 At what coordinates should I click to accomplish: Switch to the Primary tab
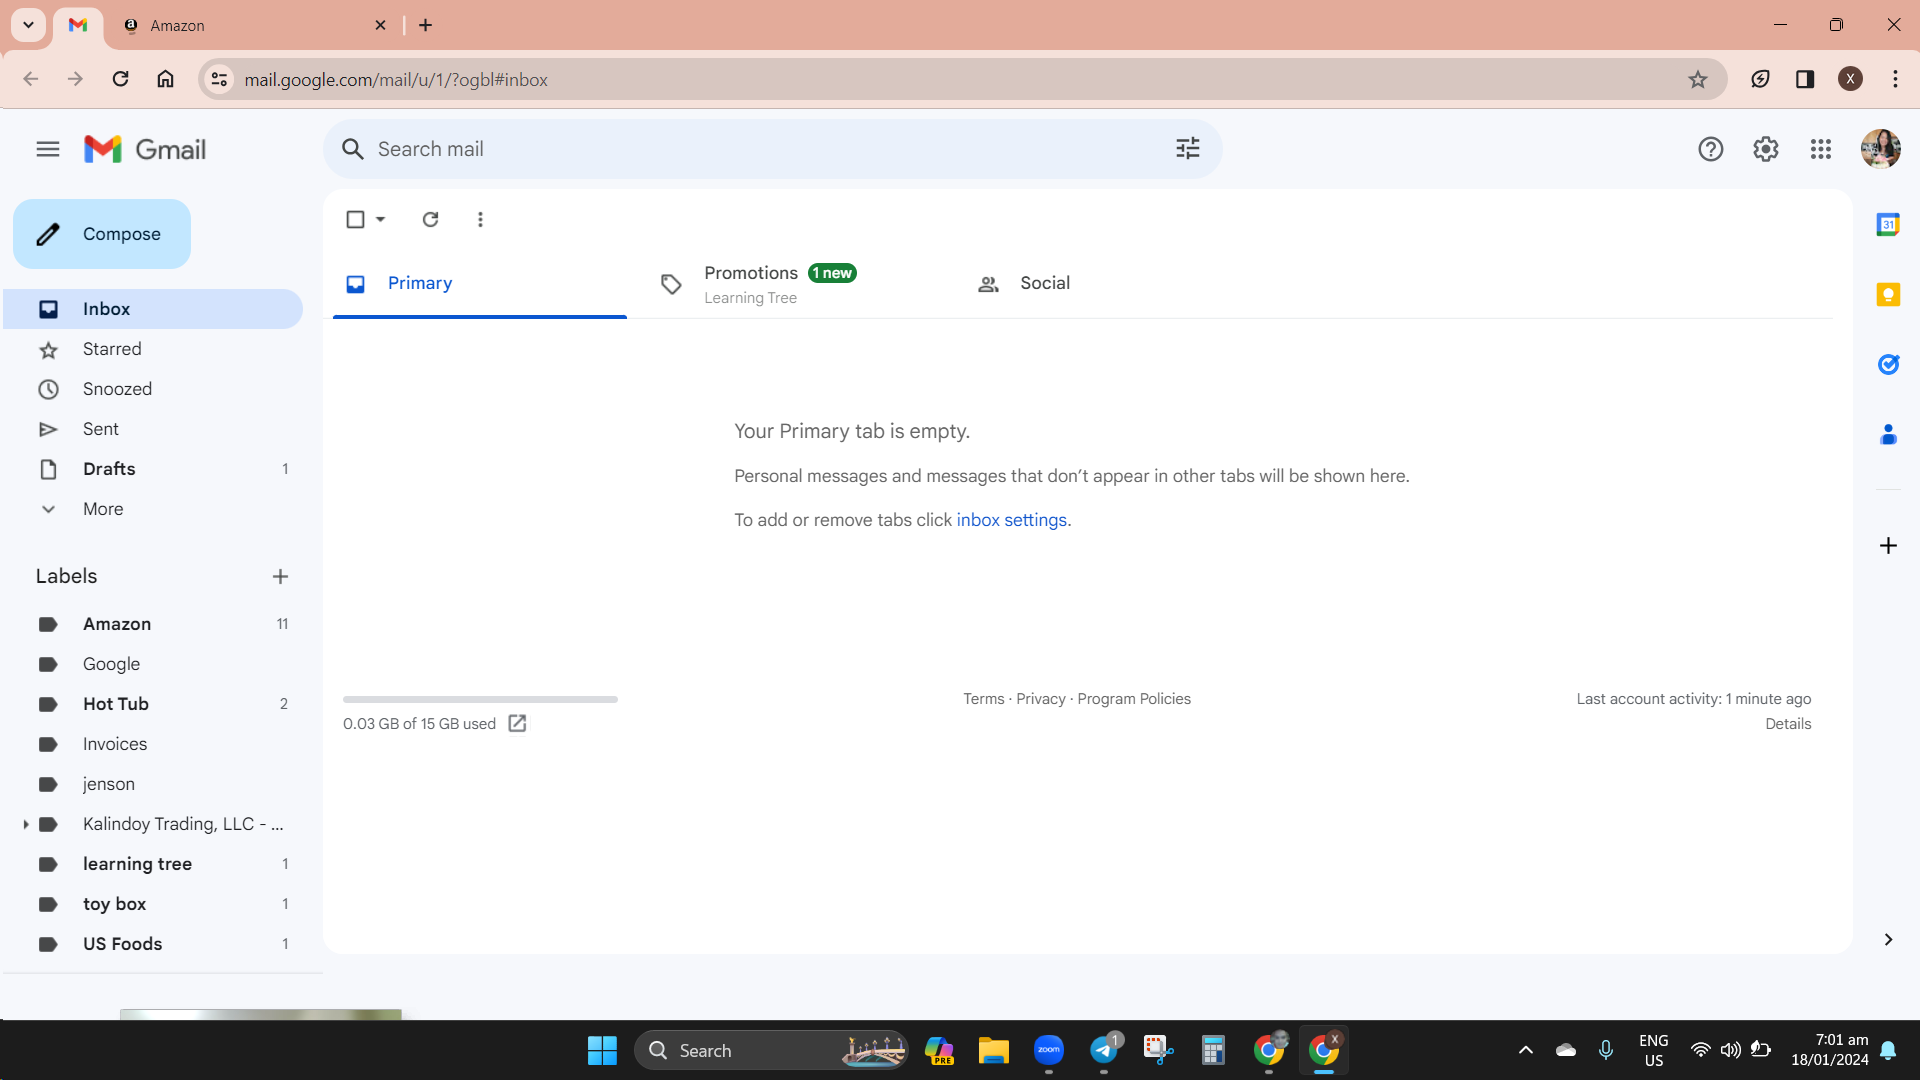tap(480, 284)
